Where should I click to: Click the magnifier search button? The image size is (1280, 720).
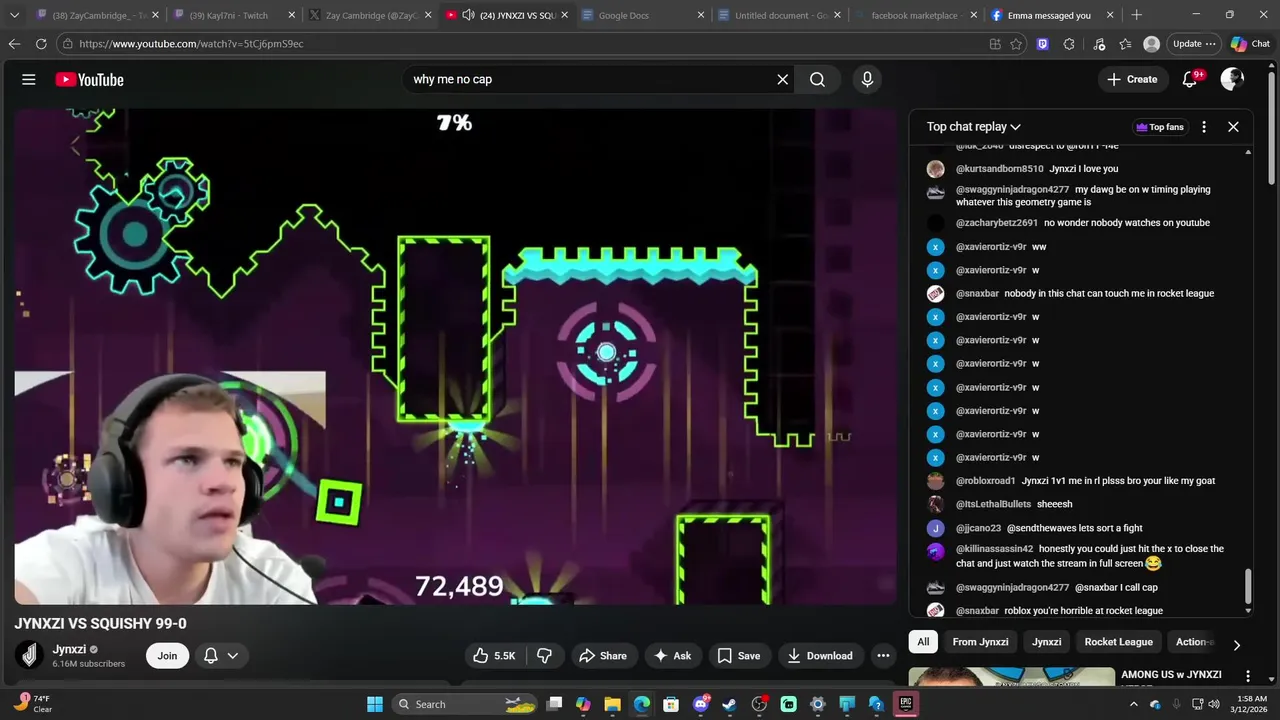coord(817,79)
